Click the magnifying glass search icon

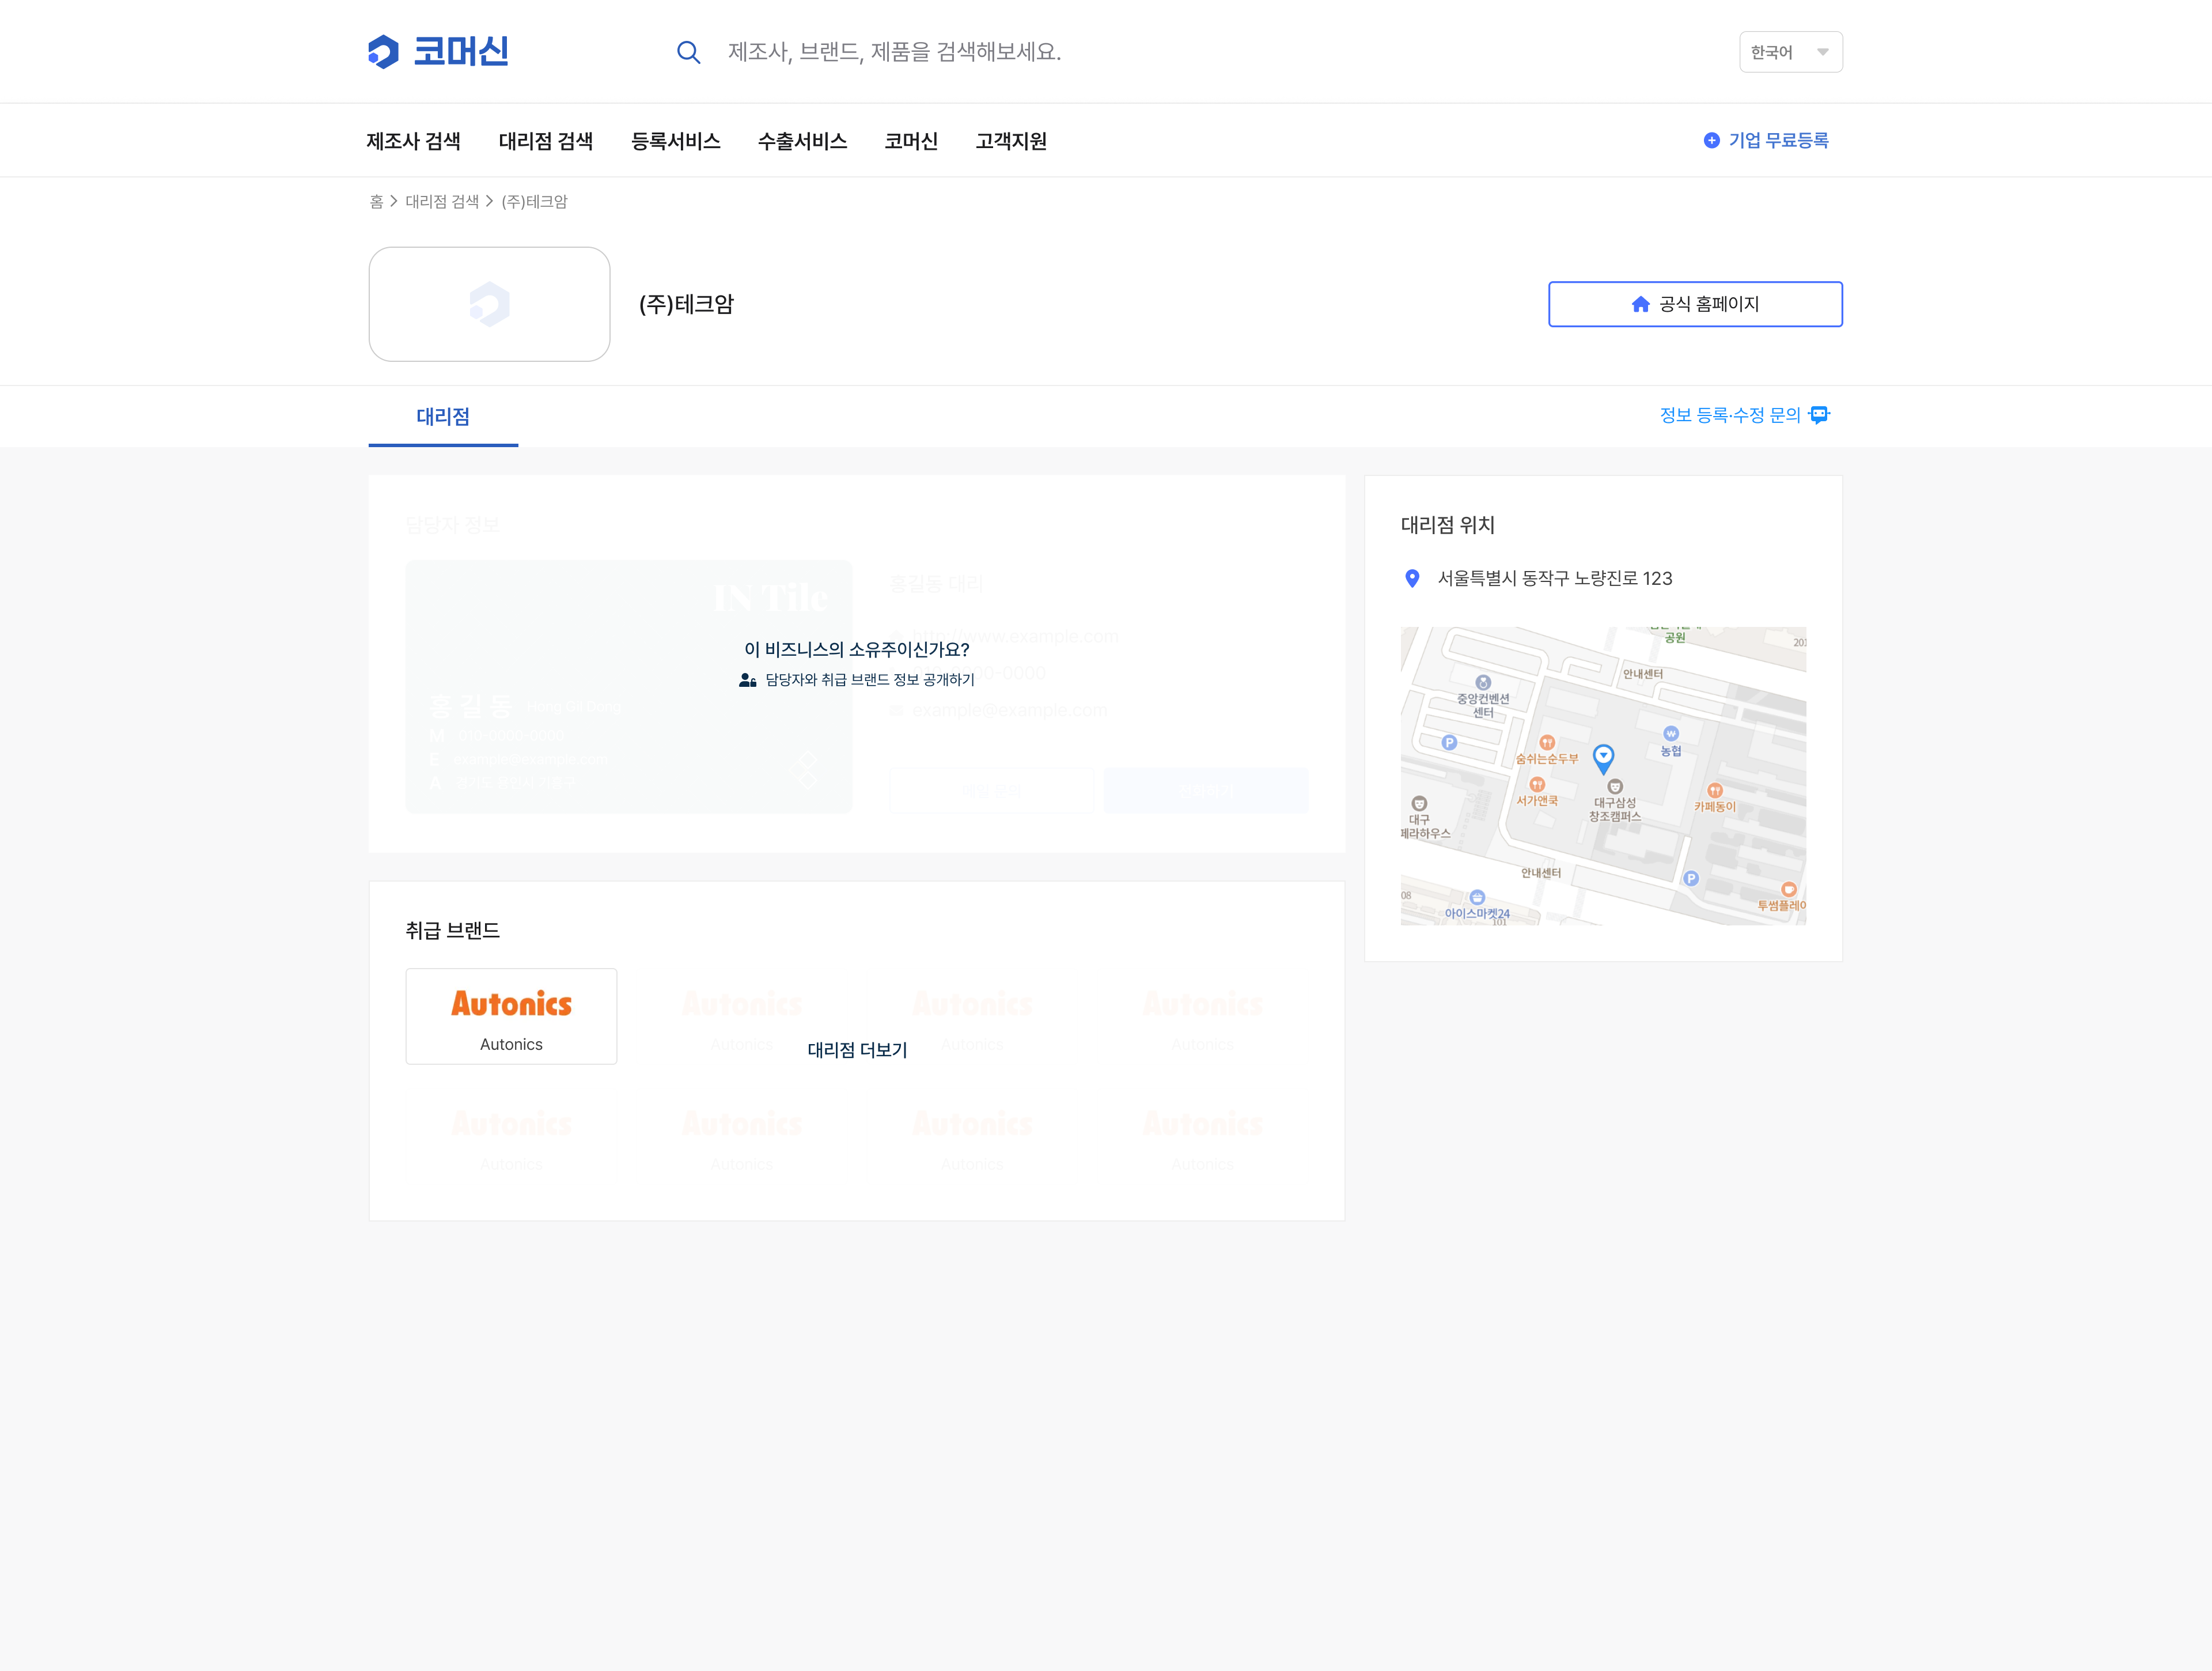688,52
